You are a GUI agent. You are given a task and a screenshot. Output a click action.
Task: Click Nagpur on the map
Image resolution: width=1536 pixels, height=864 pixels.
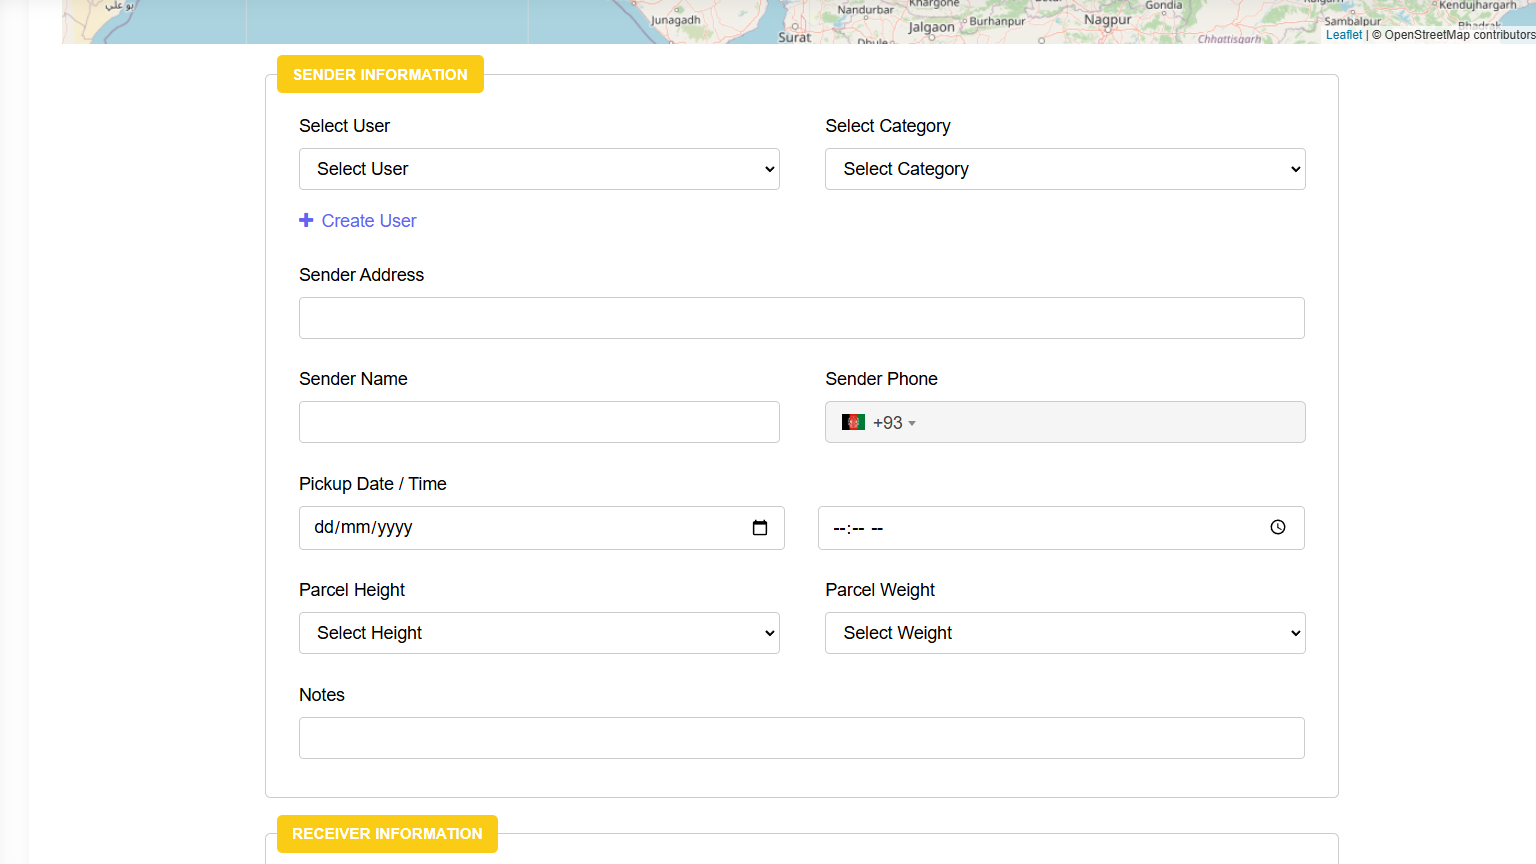(1107, 20)
